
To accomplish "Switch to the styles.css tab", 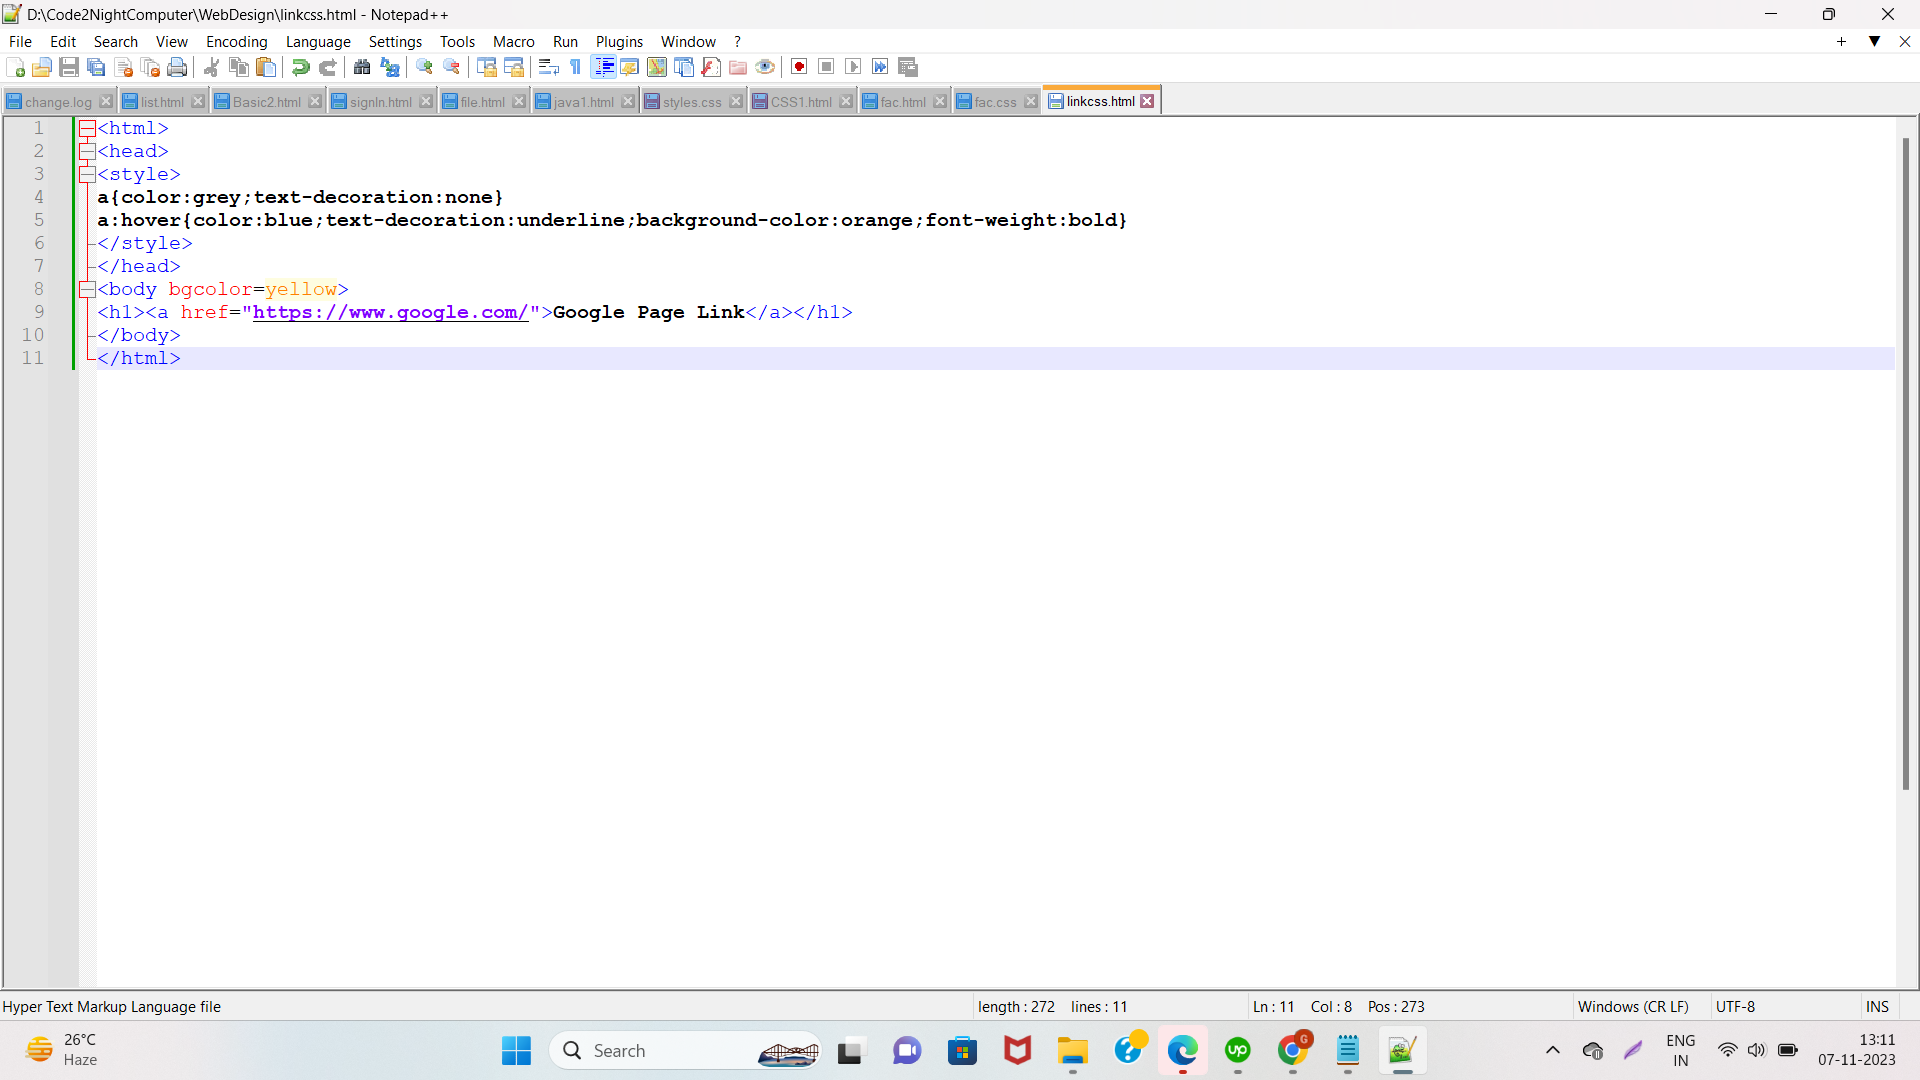I will (691, 102).
